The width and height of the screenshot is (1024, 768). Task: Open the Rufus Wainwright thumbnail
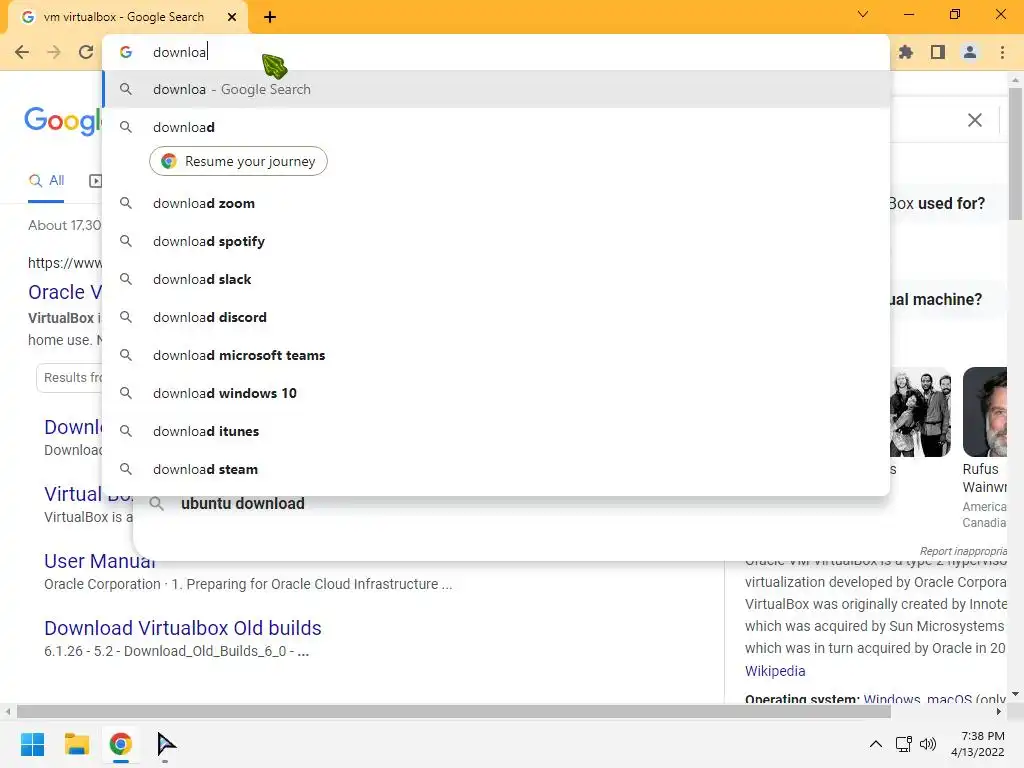985,411
